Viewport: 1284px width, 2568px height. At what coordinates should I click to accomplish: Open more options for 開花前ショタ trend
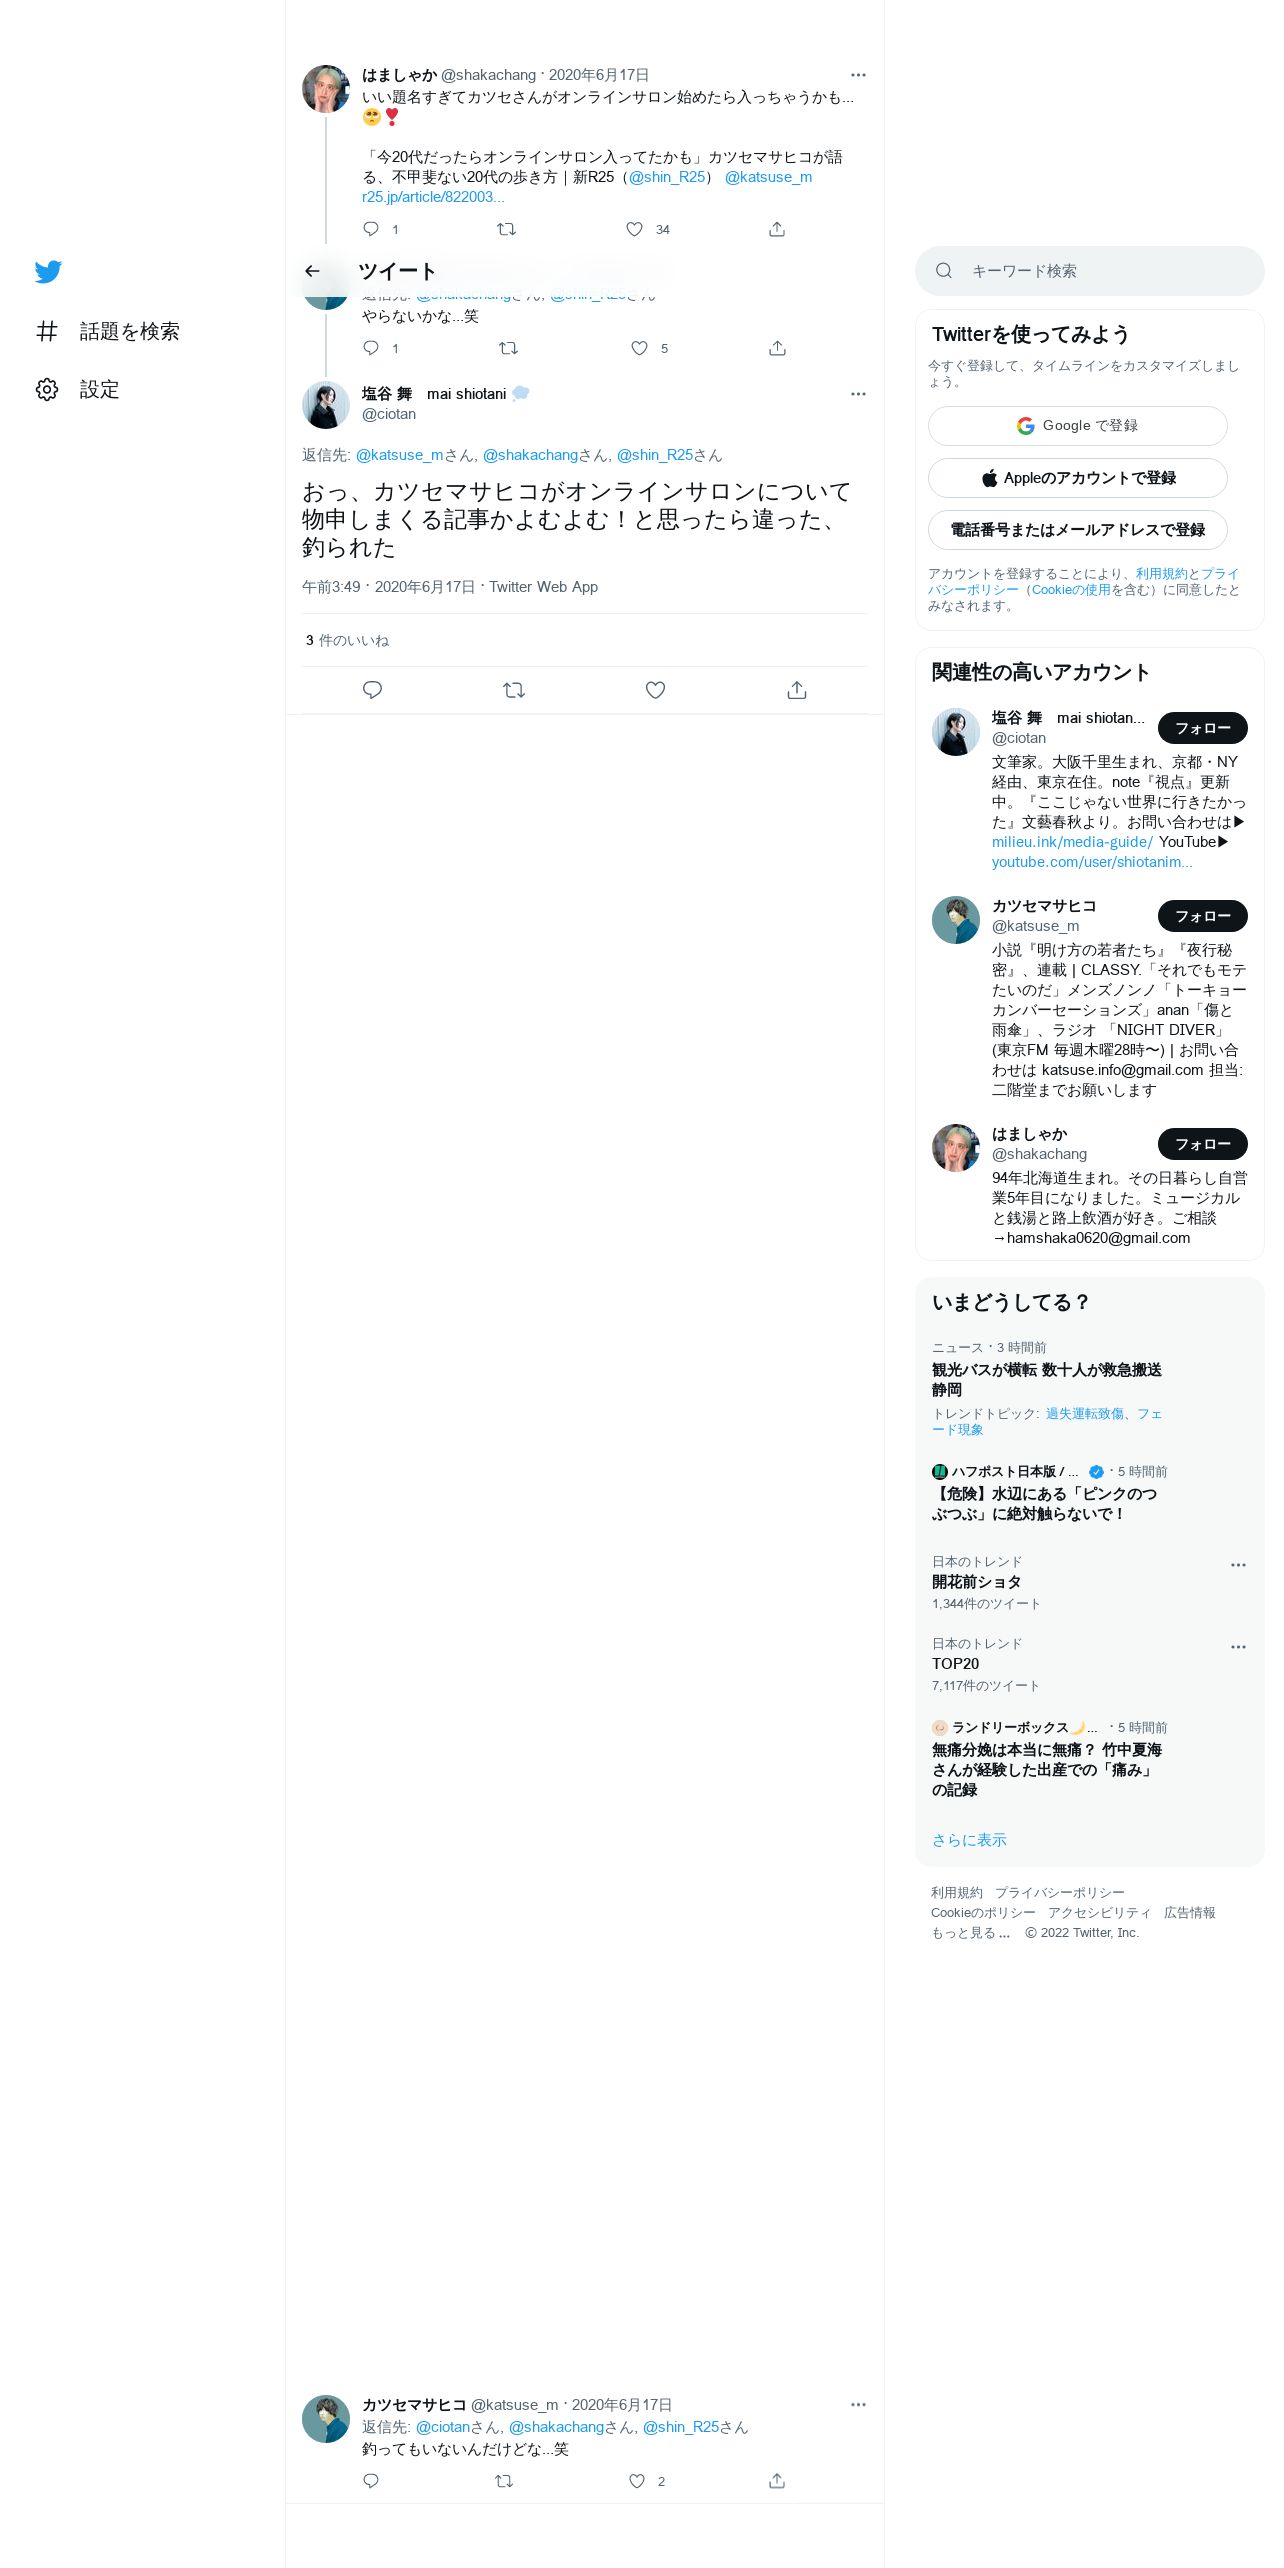1238,1565
